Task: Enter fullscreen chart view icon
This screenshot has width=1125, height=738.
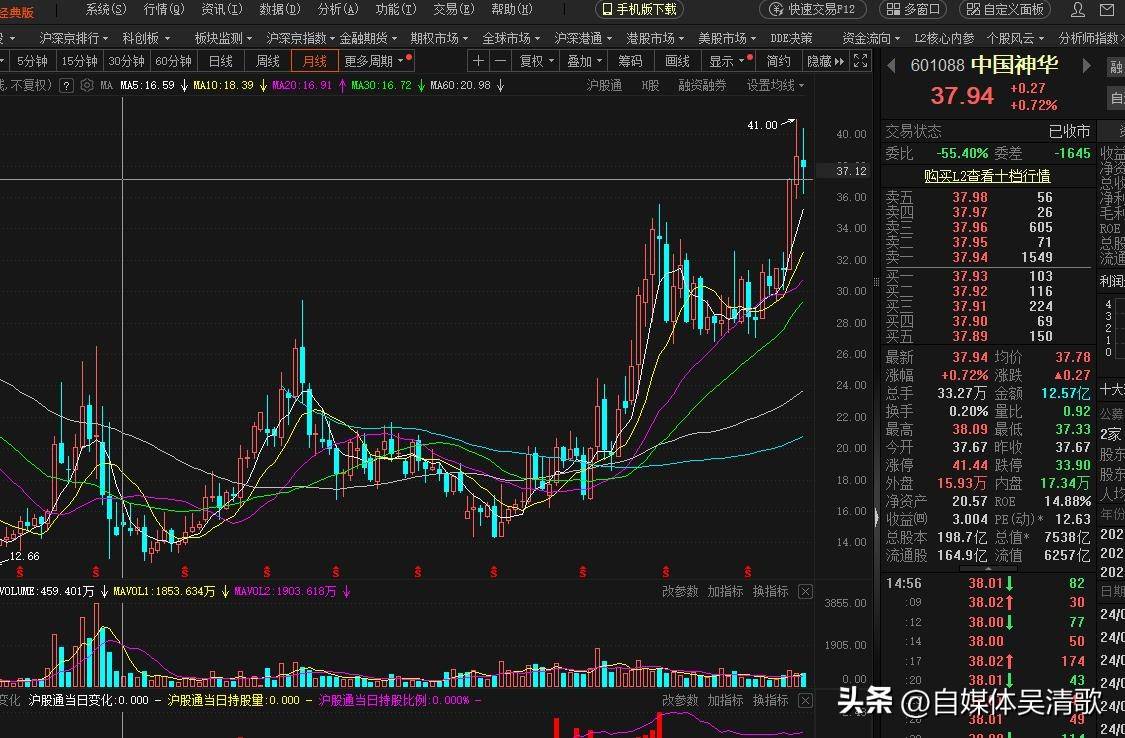Action: tap(860, 61)
